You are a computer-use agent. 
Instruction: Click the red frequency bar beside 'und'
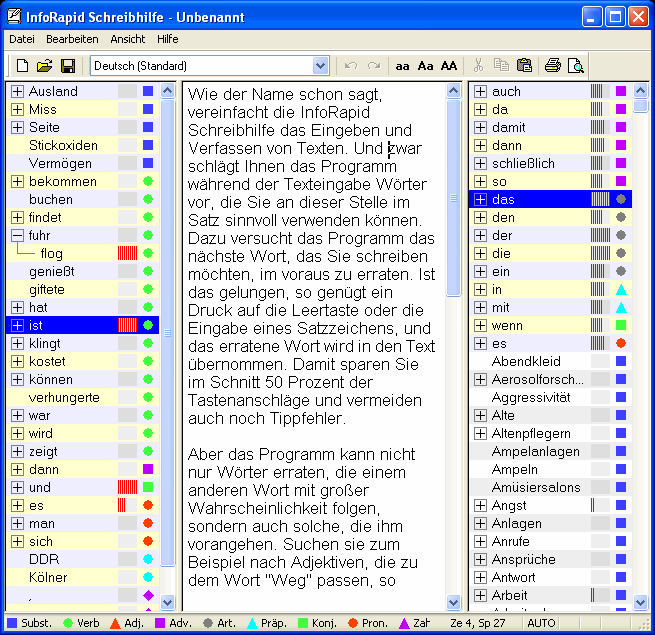coord(127,487)
